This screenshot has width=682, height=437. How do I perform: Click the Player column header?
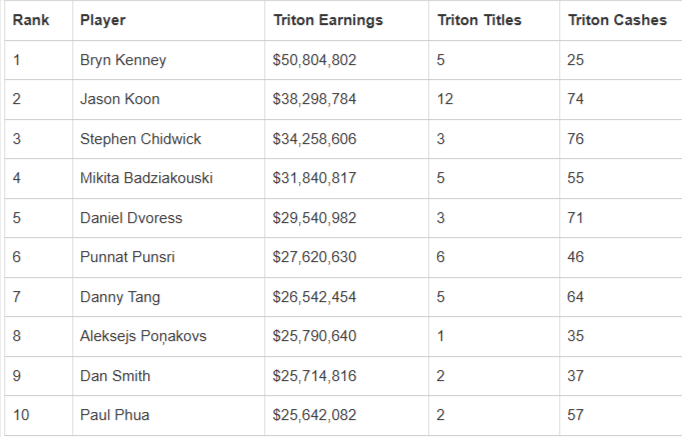click(103, 20)
